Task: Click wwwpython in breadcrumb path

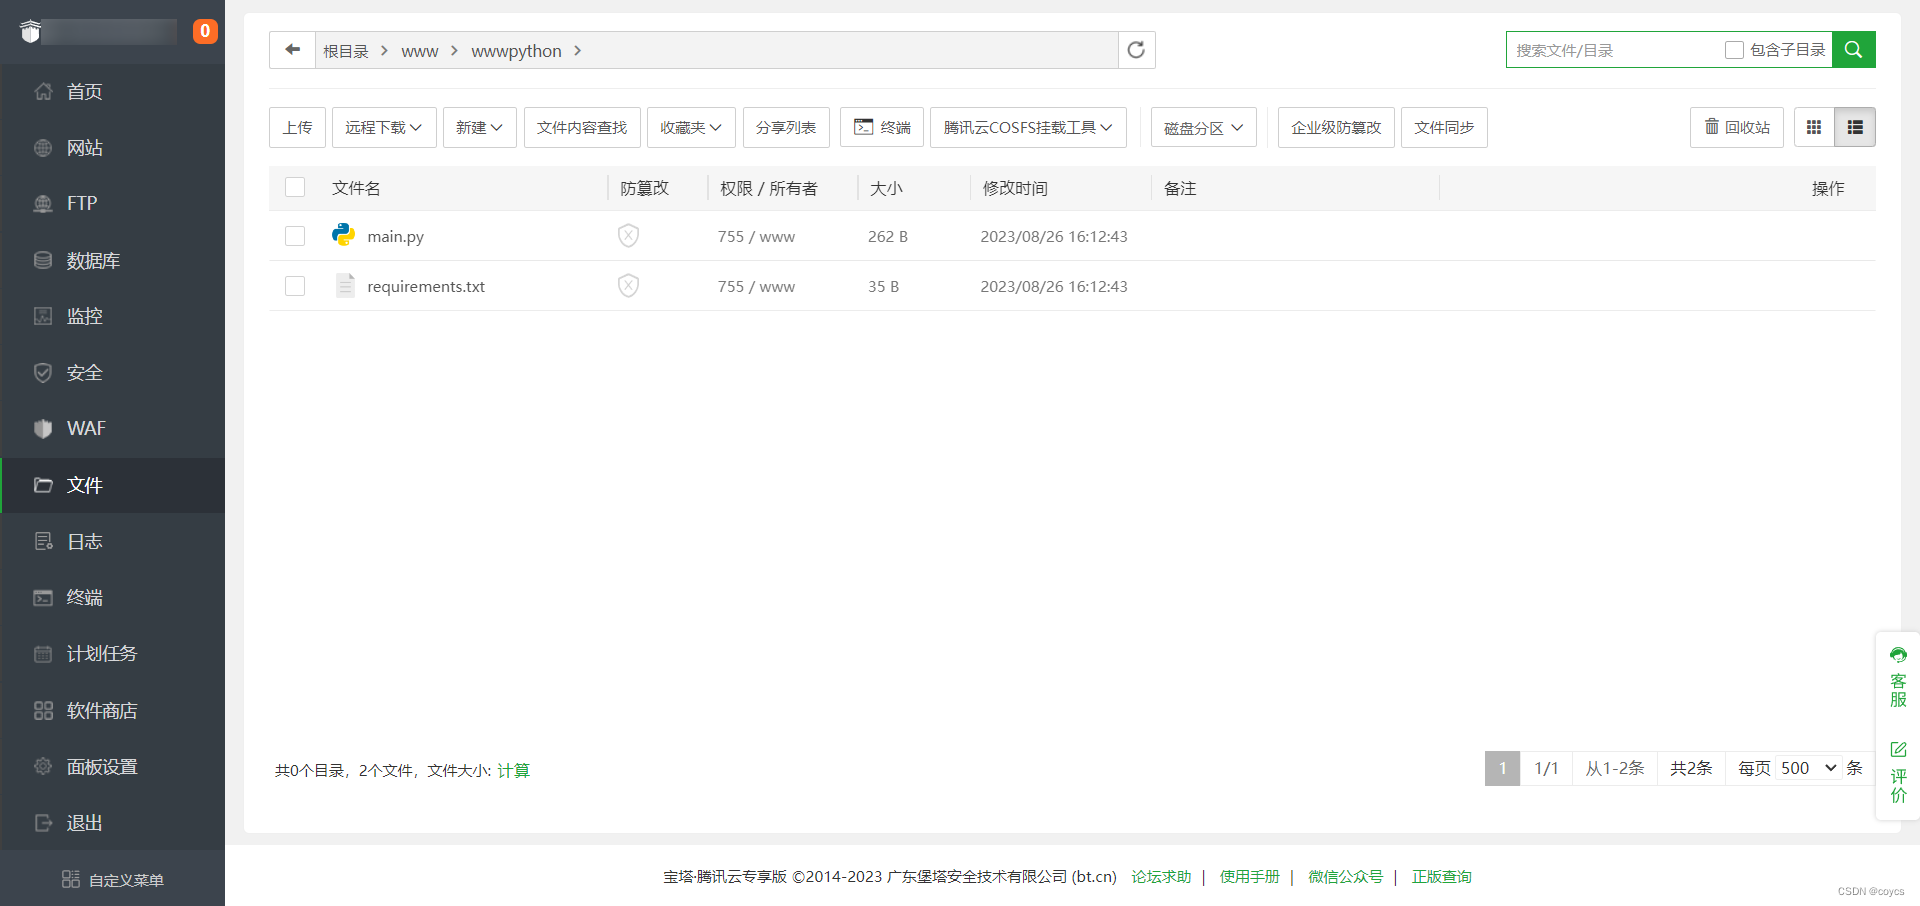Action: coord(516,51)
